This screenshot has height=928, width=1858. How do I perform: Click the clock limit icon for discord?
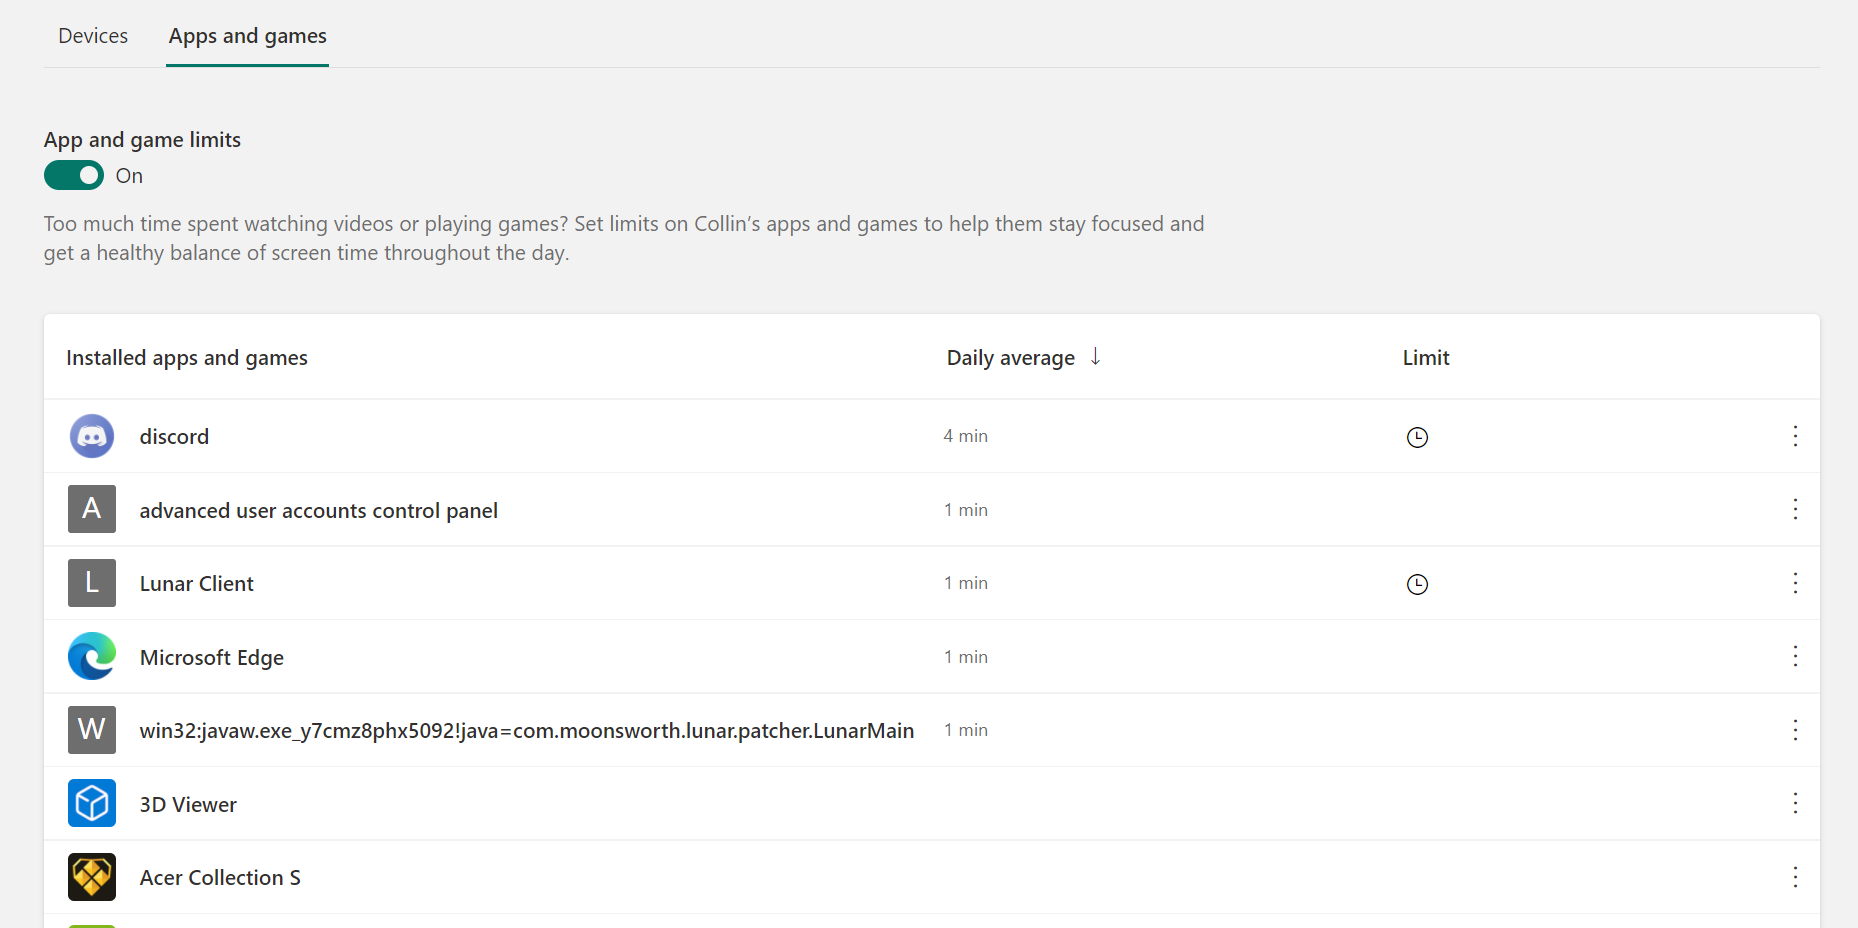pos(1417,437)
